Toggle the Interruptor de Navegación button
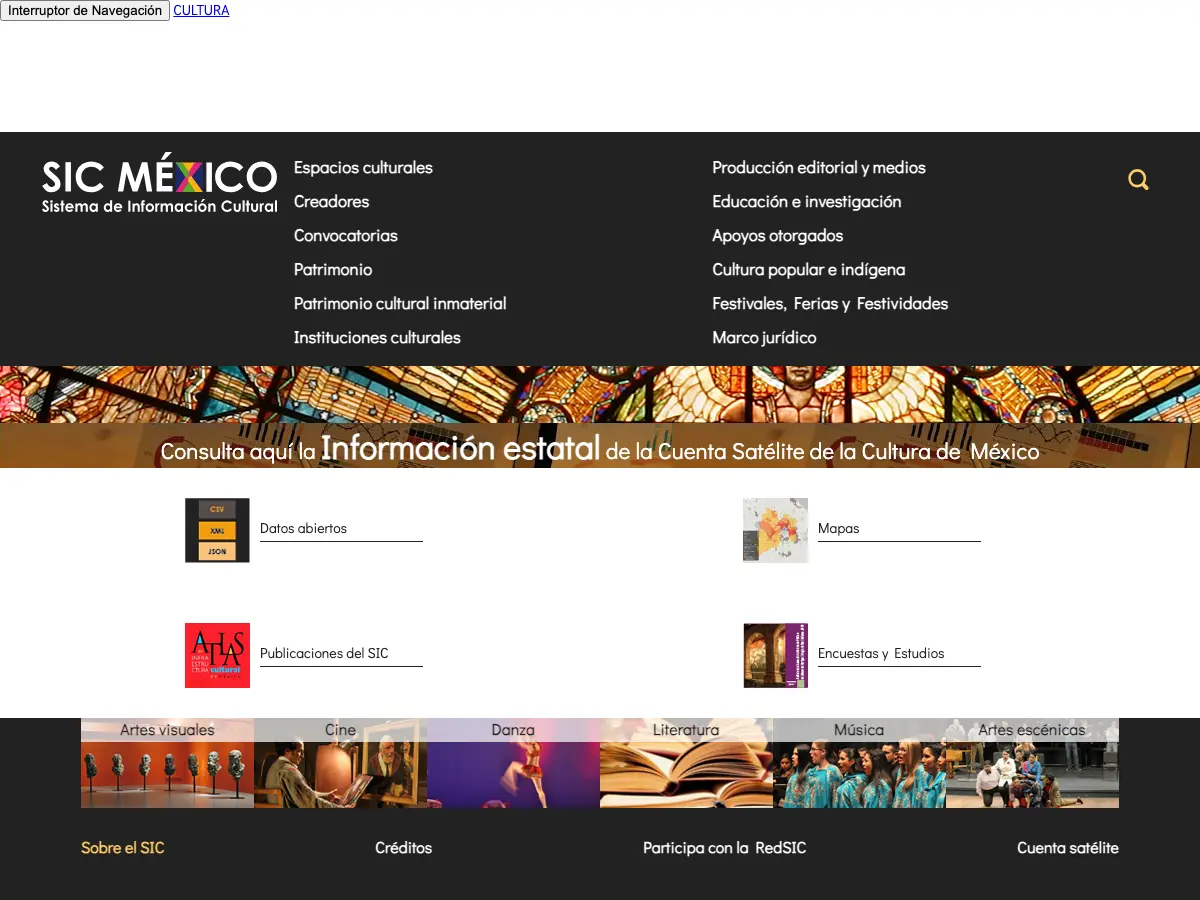The height and width of the screenshot is (900, 1200). click(85, 11)
